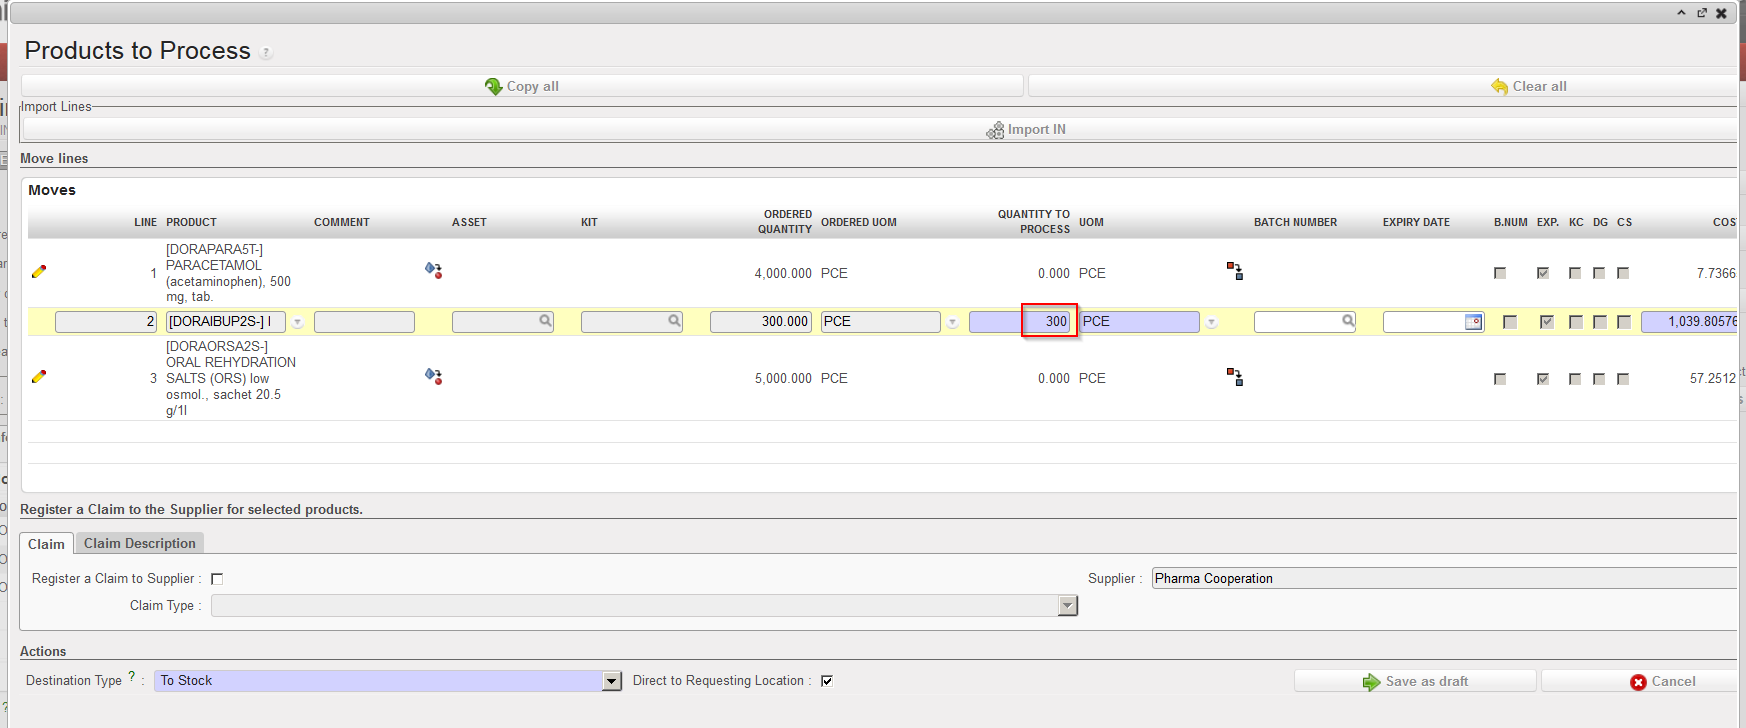The height and width of the screenshot is (728, 1746).
Task: Uncheck Direct to Requesting Location
Action: (827, 681)
